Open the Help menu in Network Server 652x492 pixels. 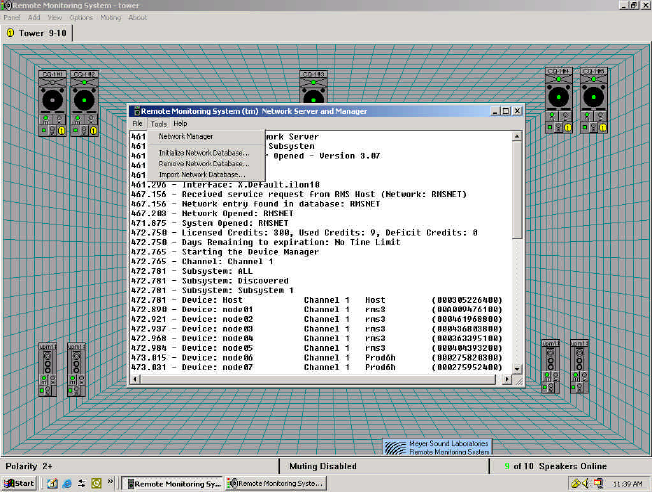click(x=180, y=123)
